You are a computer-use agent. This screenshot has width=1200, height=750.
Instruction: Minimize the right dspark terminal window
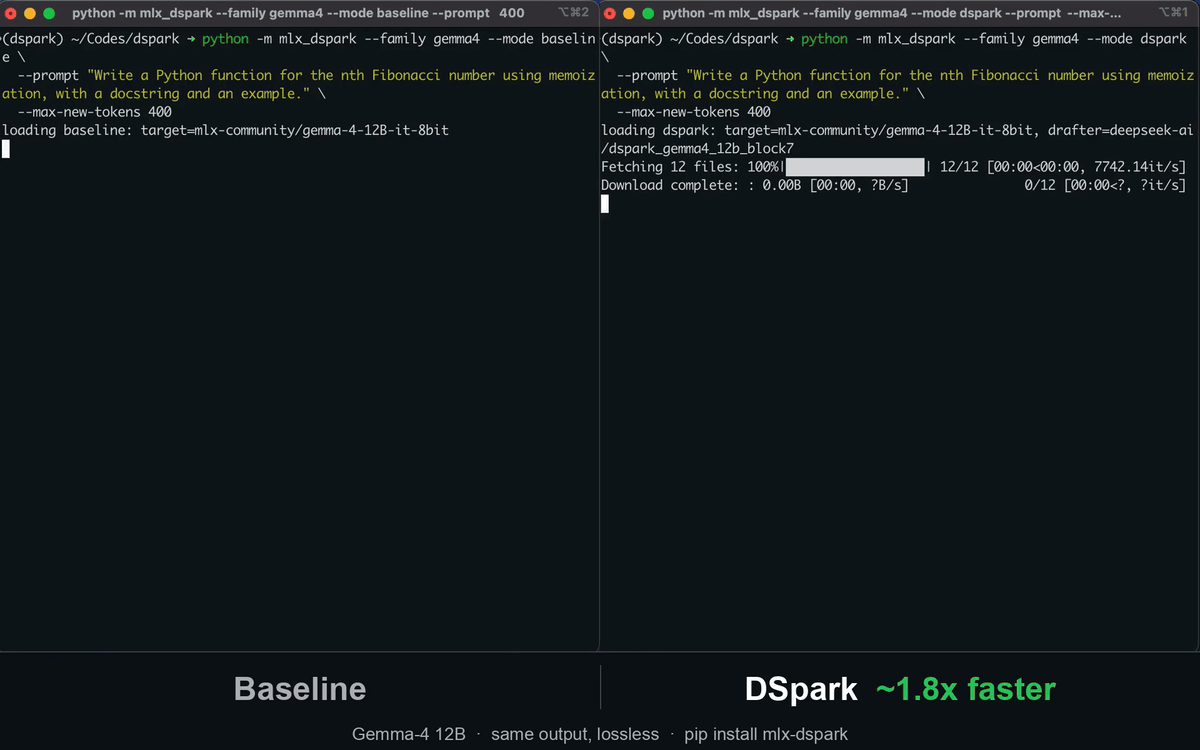tap(628, 14)
